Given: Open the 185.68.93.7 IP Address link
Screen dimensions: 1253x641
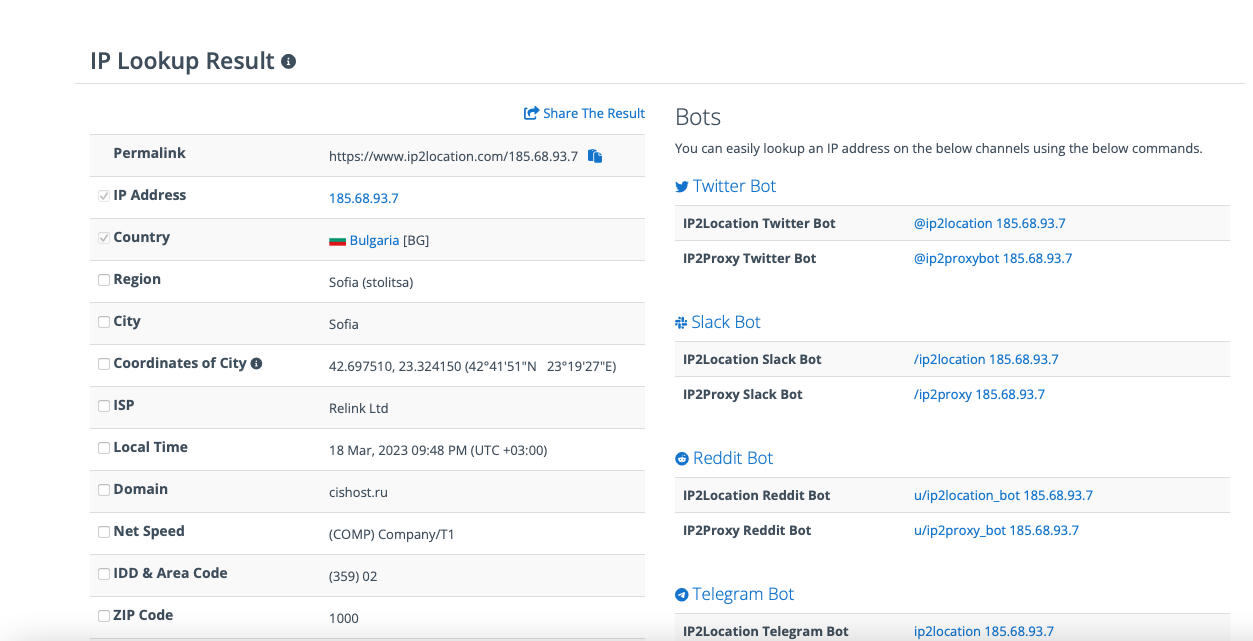Looking at the screenshot, I should coord(363,198).
